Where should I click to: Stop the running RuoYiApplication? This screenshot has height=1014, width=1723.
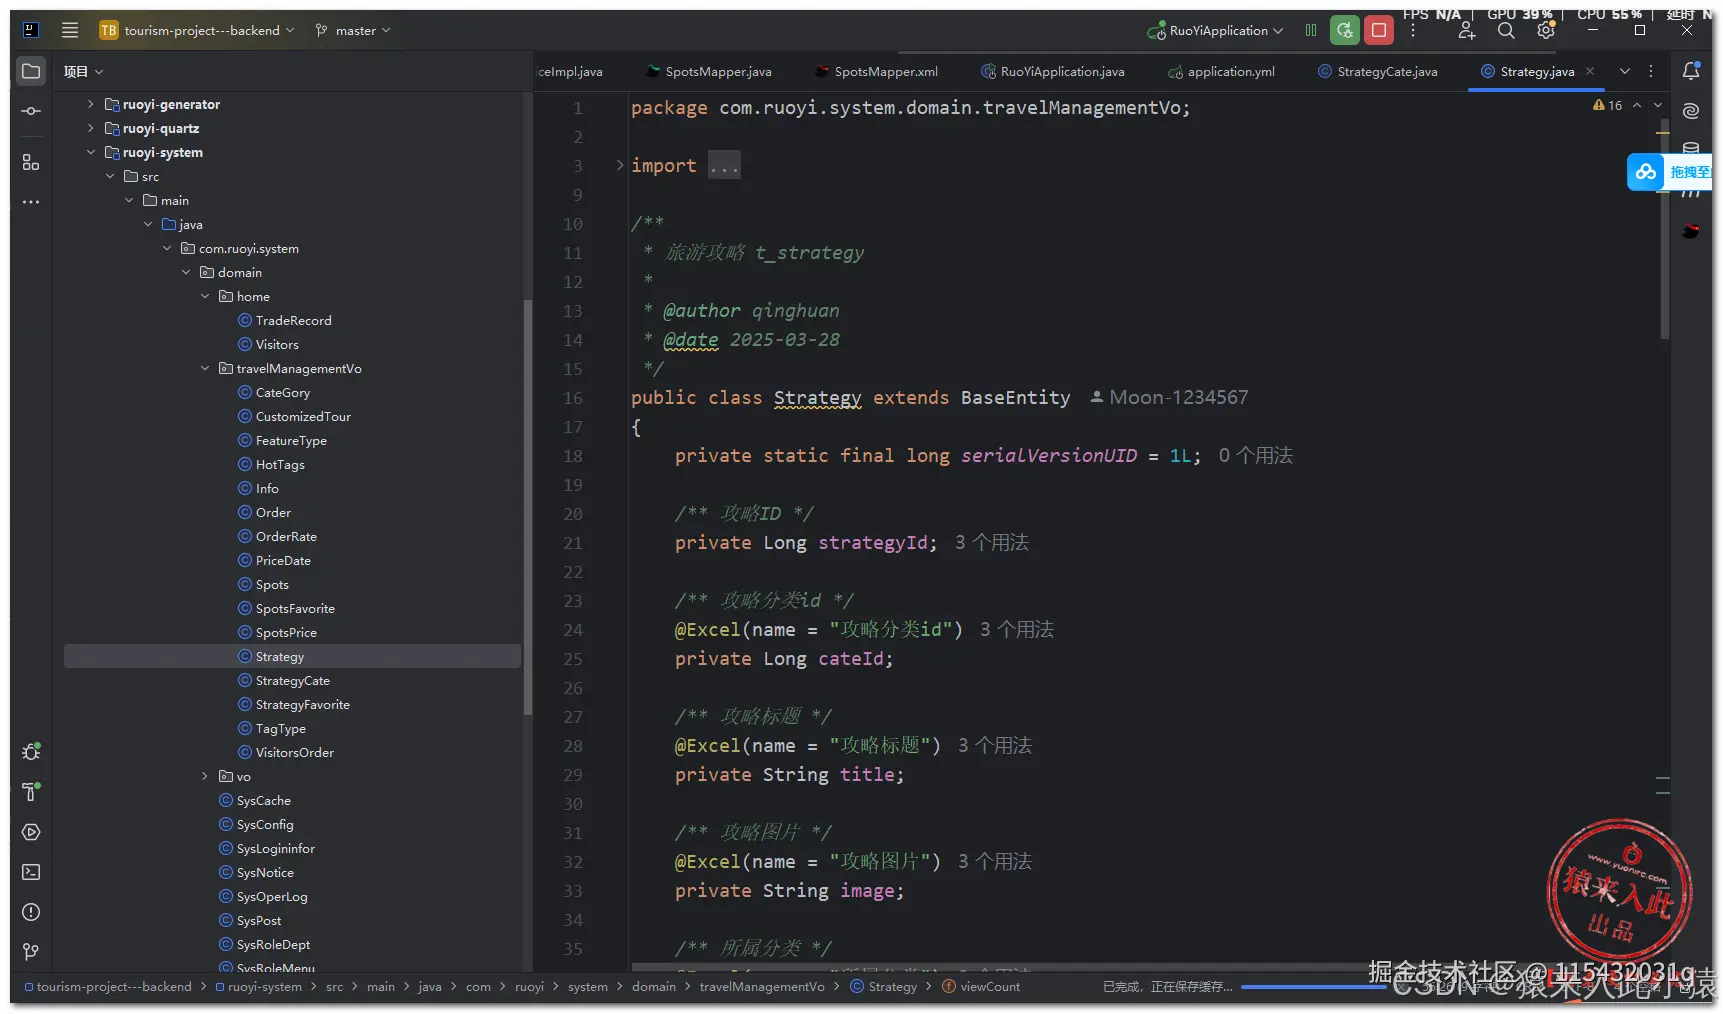pos(1379,30)
